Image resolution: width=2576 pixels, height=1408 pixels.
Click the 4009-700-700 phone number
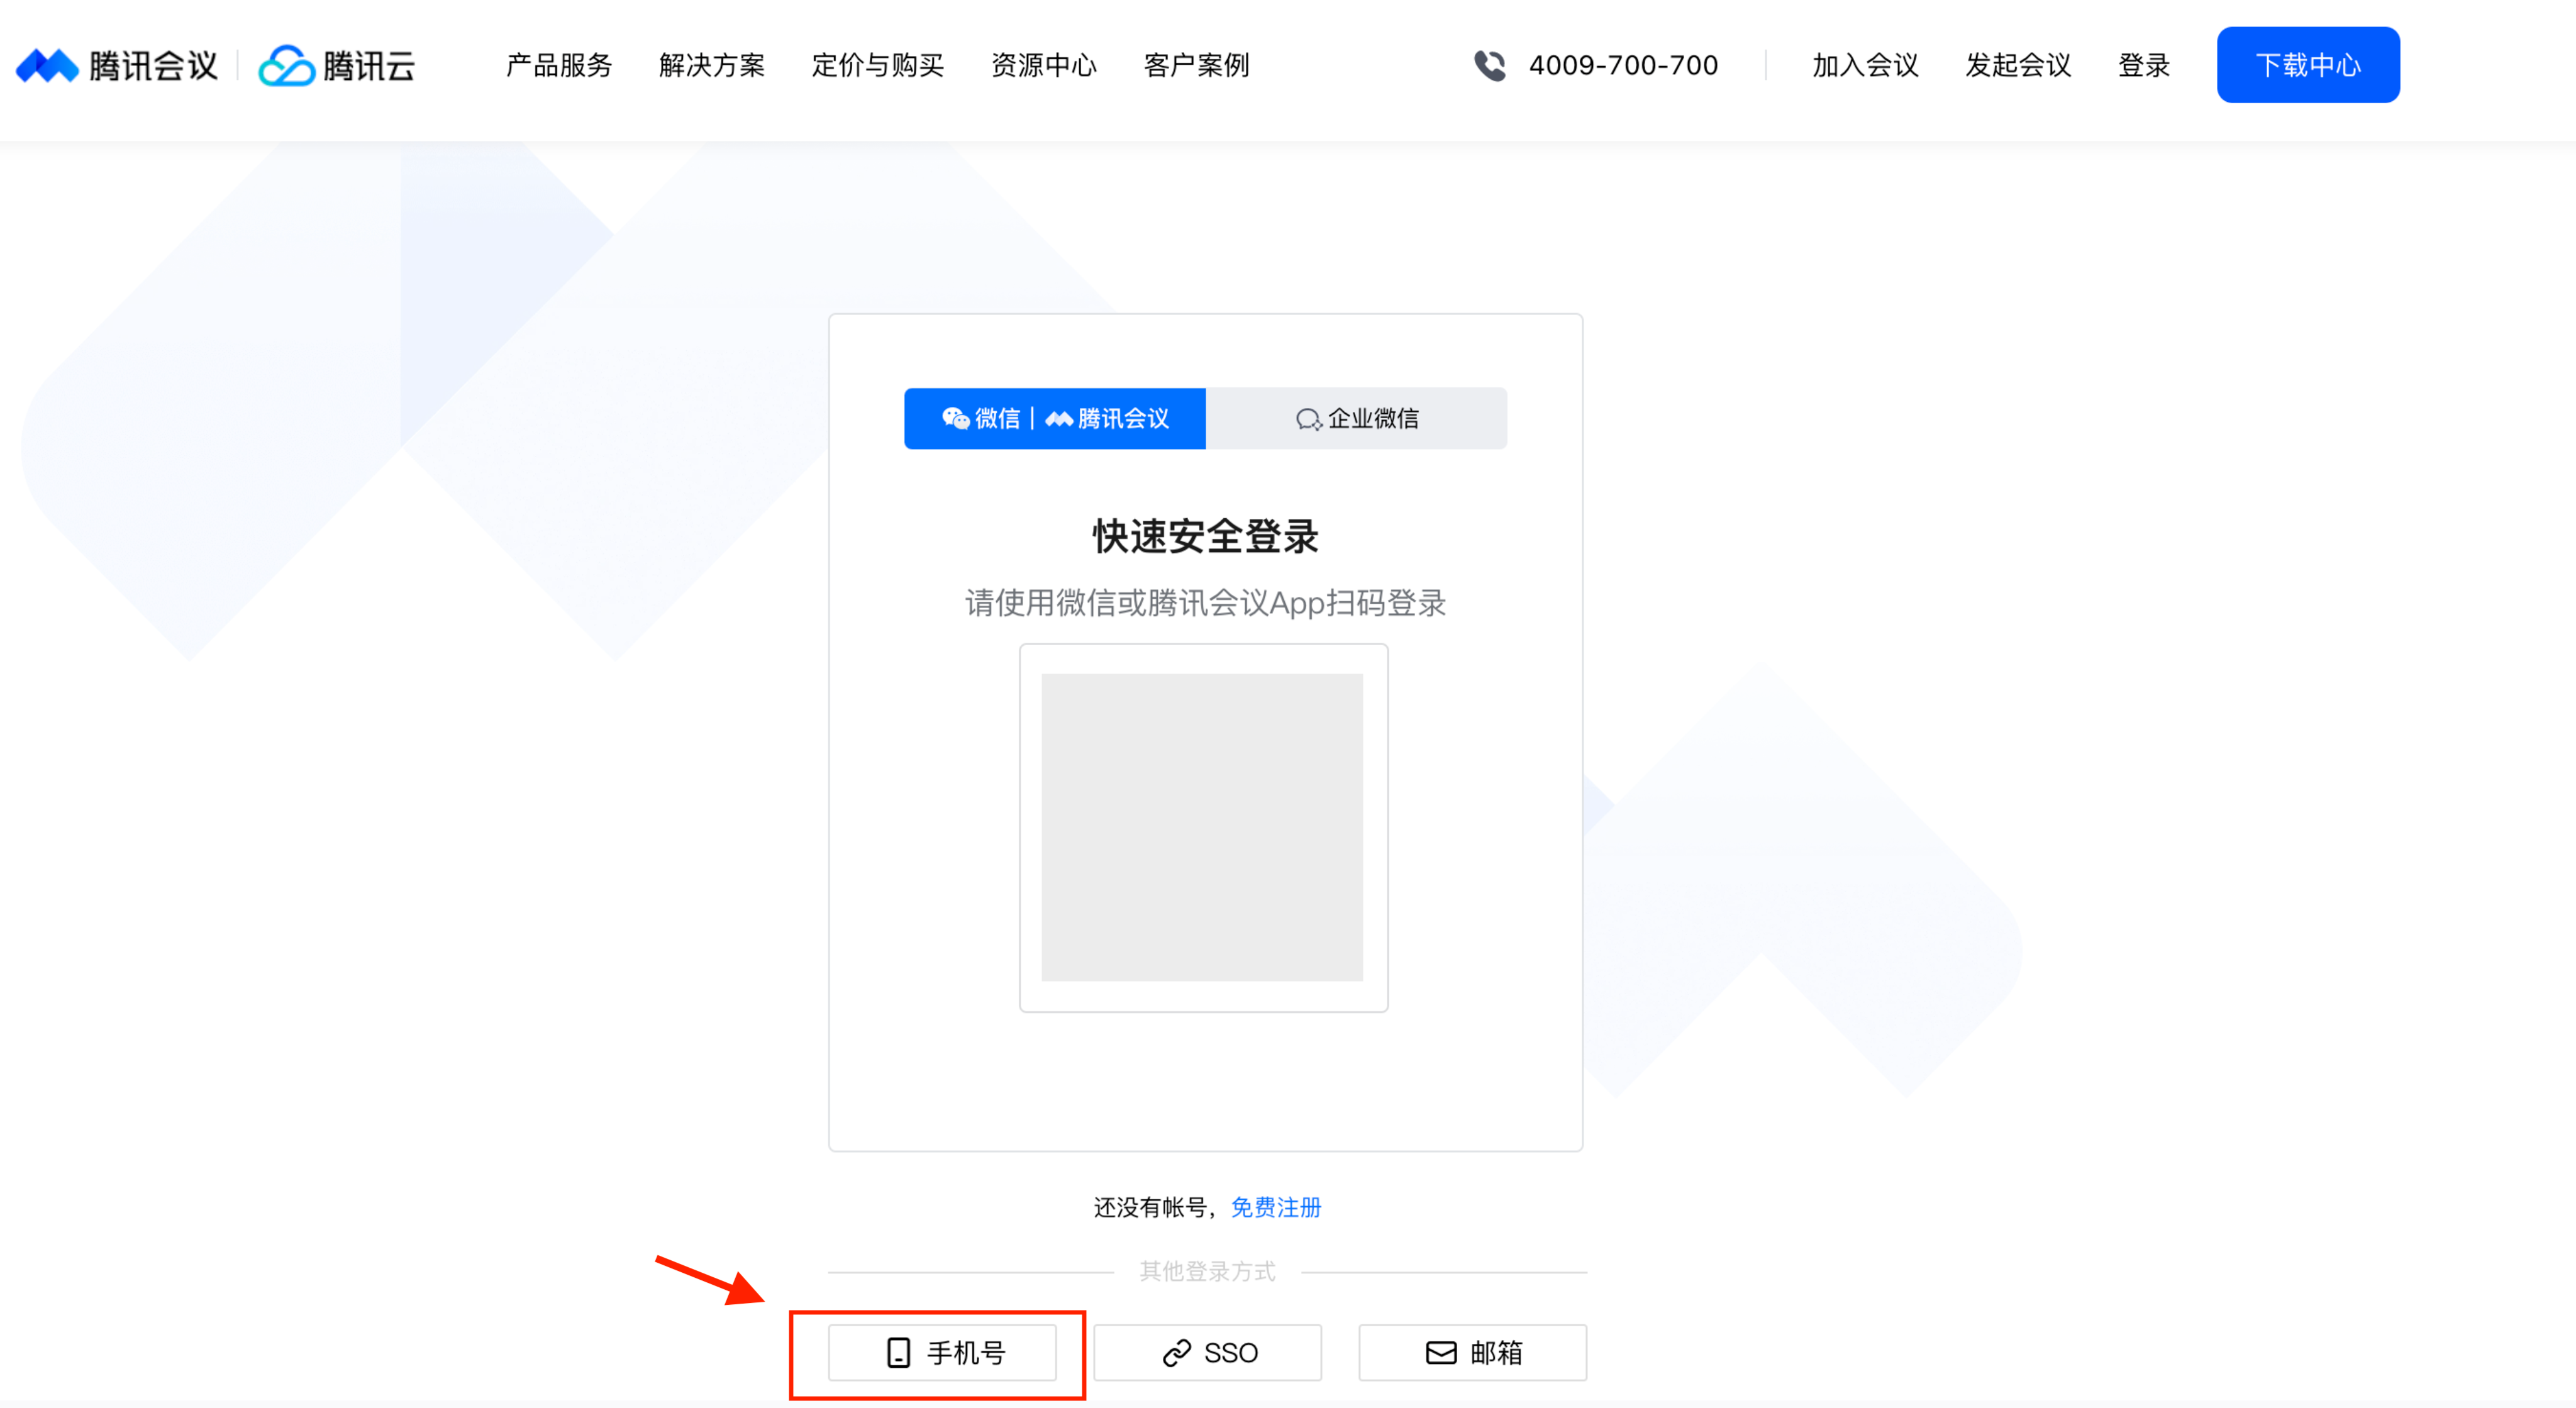coord(1623,66)
